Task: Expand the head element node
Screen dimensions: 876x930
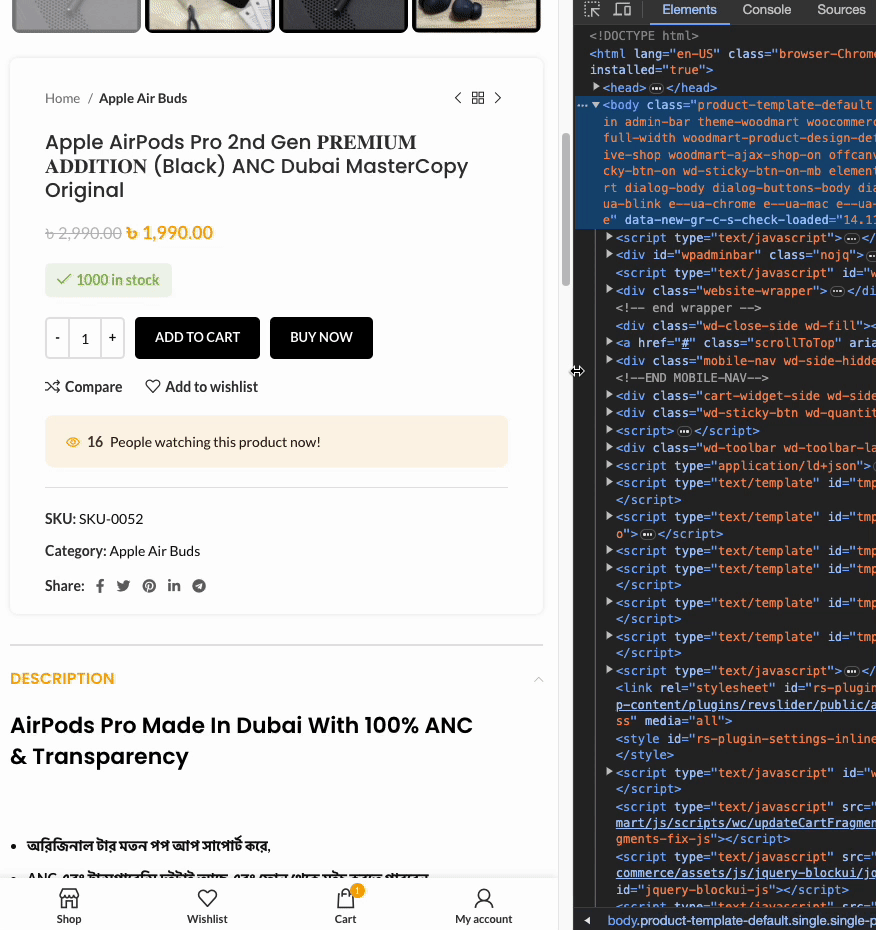Action: [596, 87]
